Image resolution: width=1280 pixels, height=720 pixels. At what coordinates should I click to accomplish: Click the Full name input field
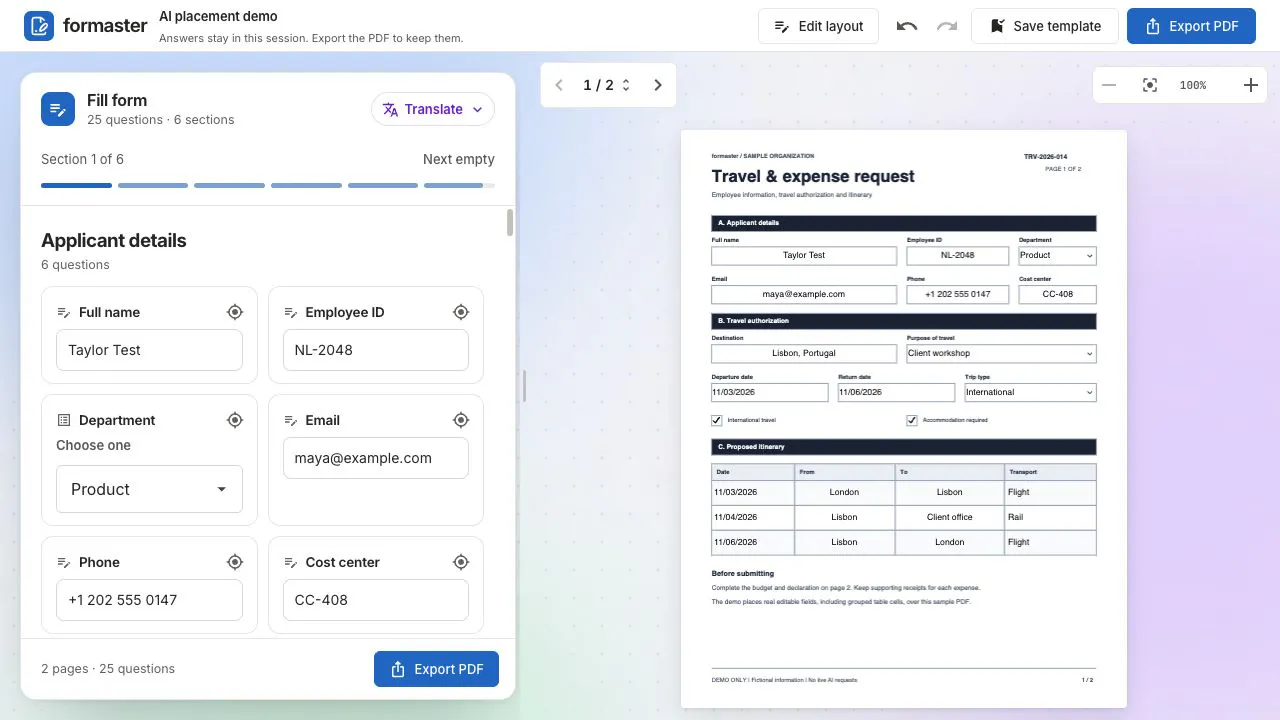[x=149, y=350]
